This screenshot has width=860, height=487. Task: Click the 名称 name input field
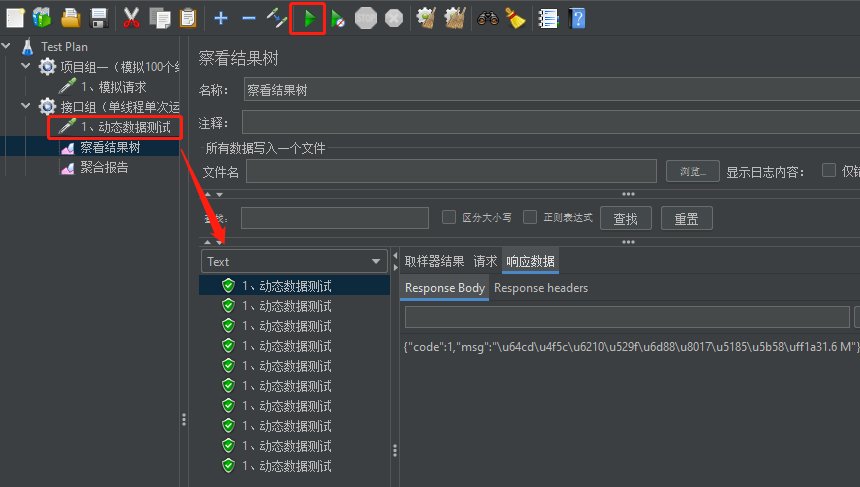tap(550, 90)
